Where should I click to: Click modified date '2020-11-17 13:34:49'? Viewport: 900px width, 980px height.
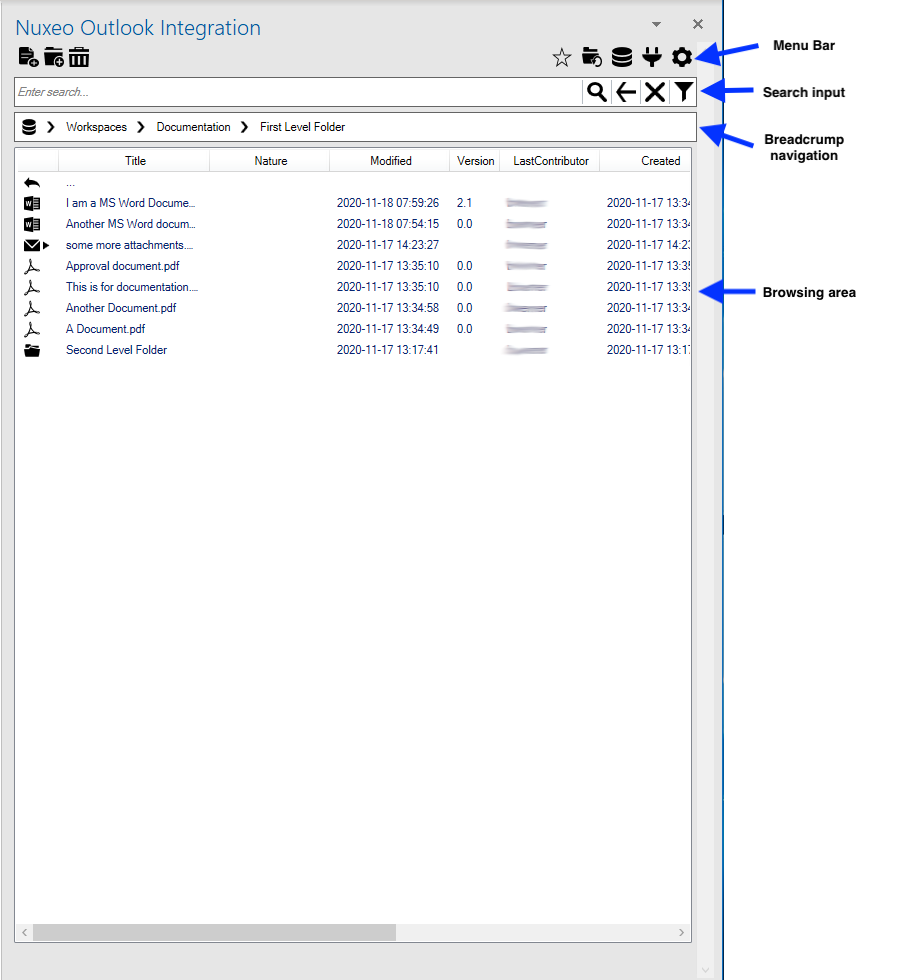388,329
